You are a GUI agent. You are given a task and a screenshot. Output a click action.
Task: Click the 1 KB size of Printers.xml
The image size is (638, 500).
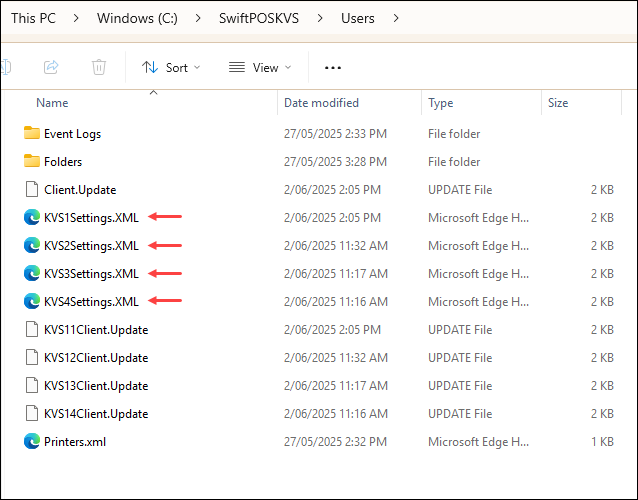602,442
